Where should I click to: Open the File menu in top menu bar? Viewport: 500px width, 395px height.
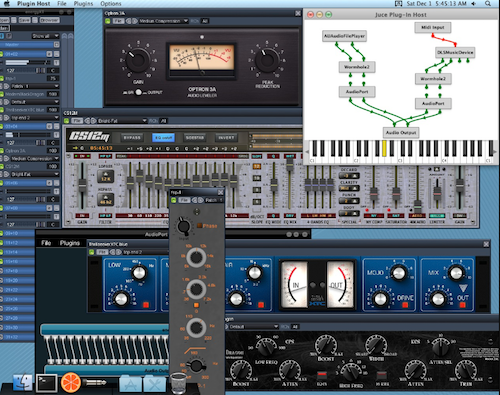(62, 3)
